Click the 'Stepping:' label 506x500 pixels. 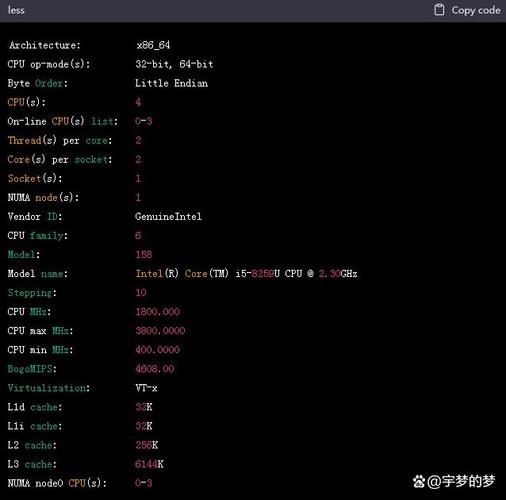click(32, 293)
